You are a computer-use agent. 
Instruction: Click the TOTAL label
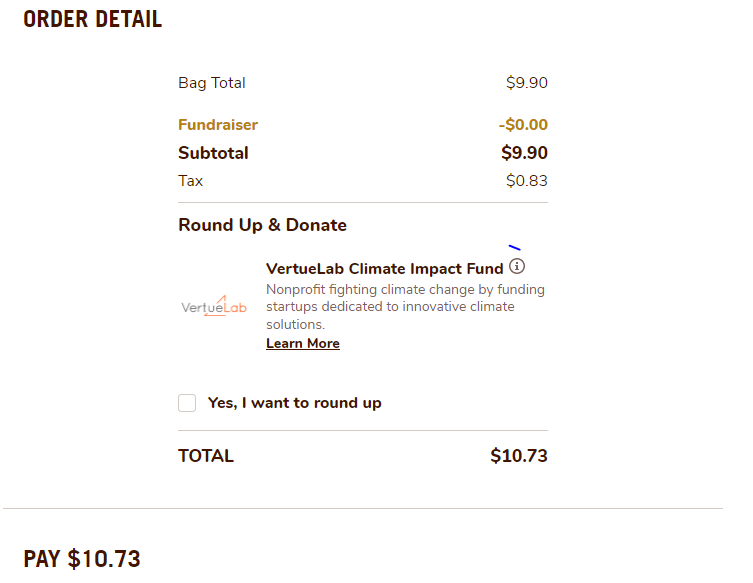pos(205,456)
